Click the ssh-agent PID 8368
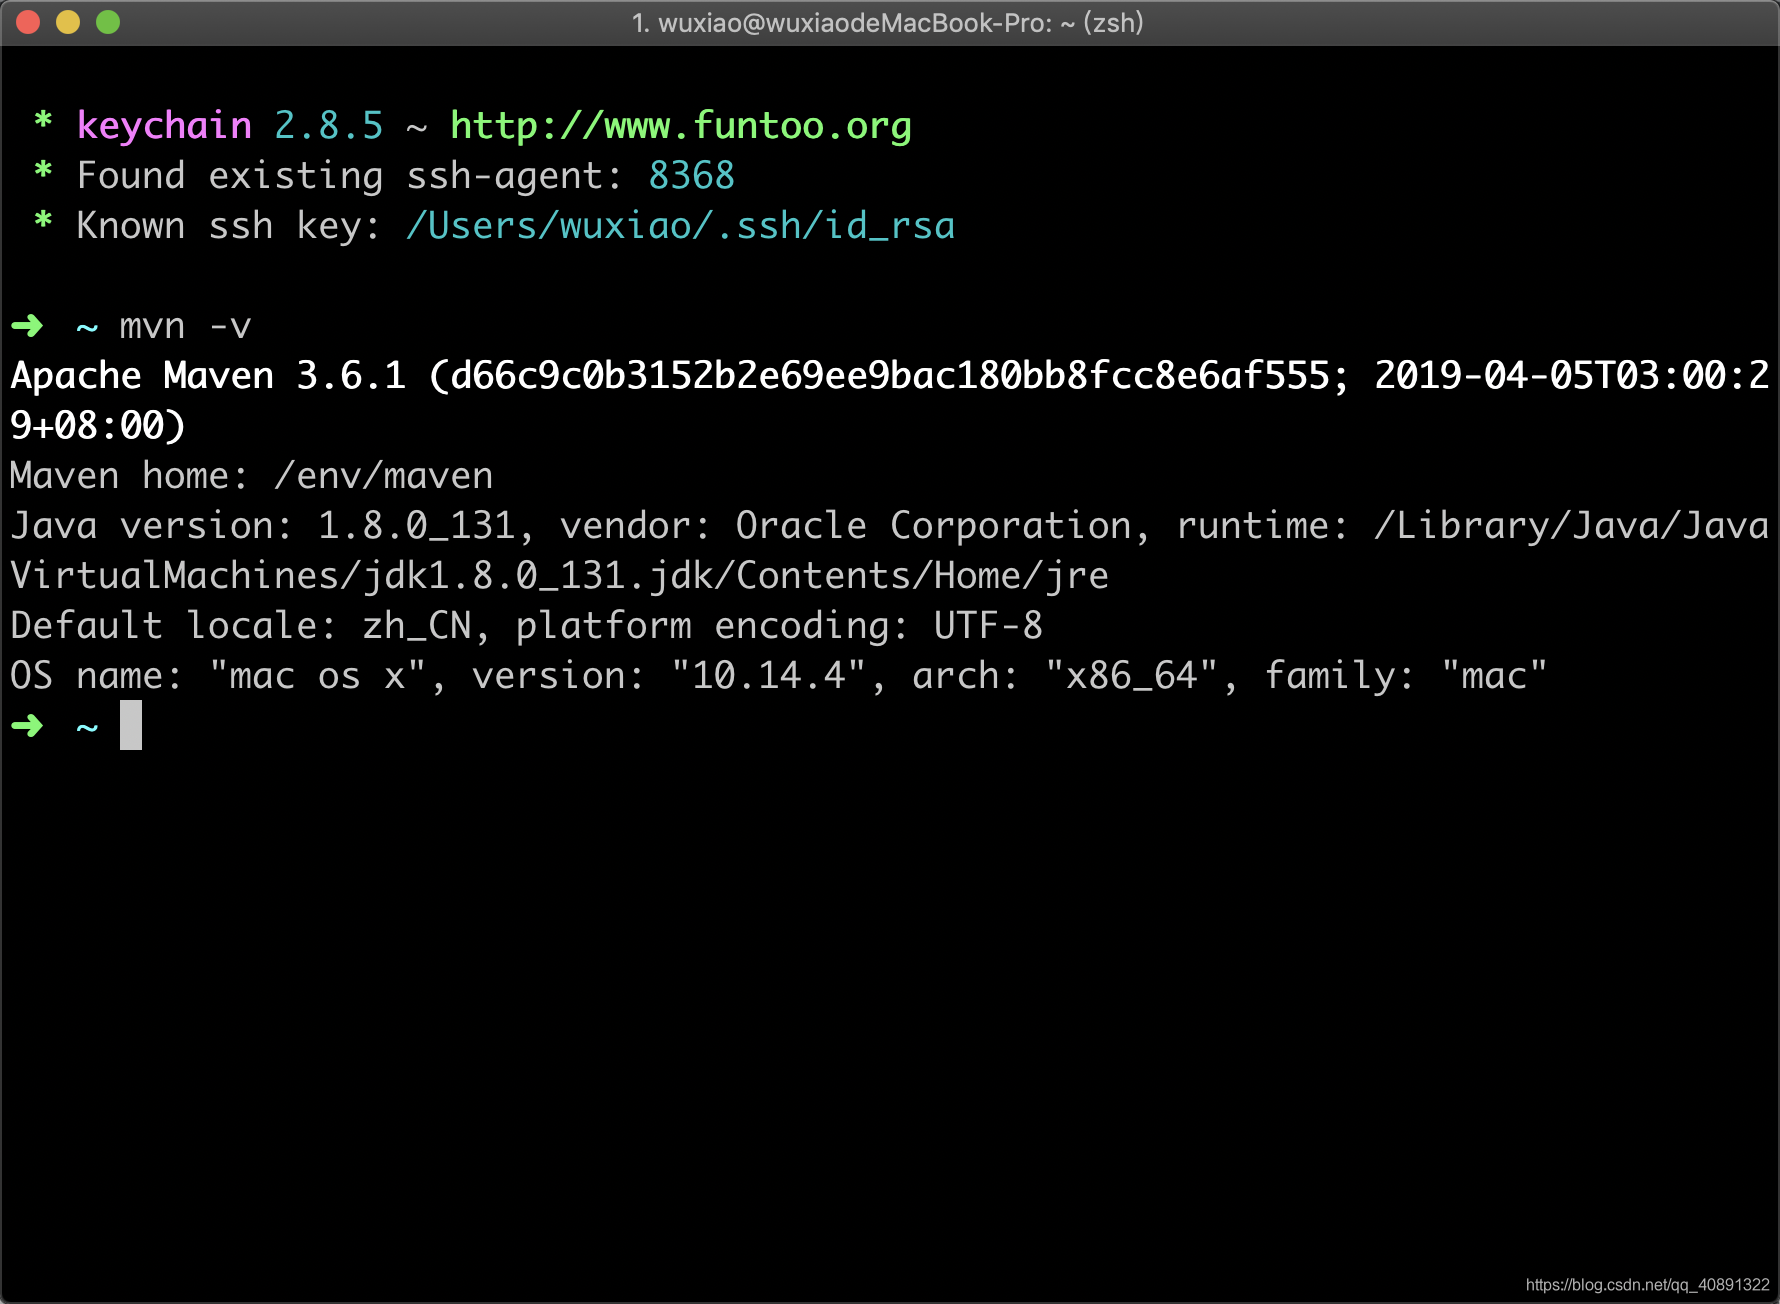This screenshot has height=1304, width=1780. (x=692, y=176)
